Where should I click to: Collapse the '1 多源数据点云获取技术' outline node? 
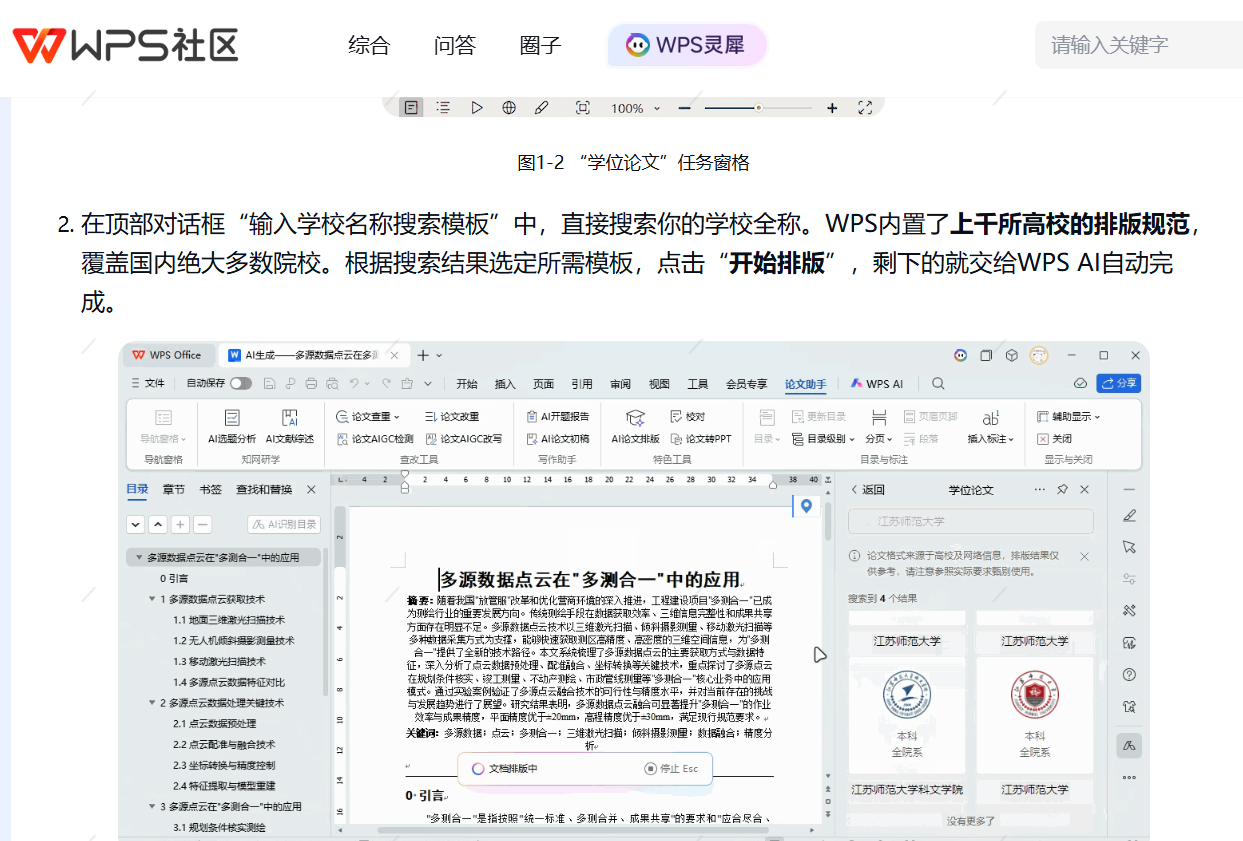tap(151, 599)
